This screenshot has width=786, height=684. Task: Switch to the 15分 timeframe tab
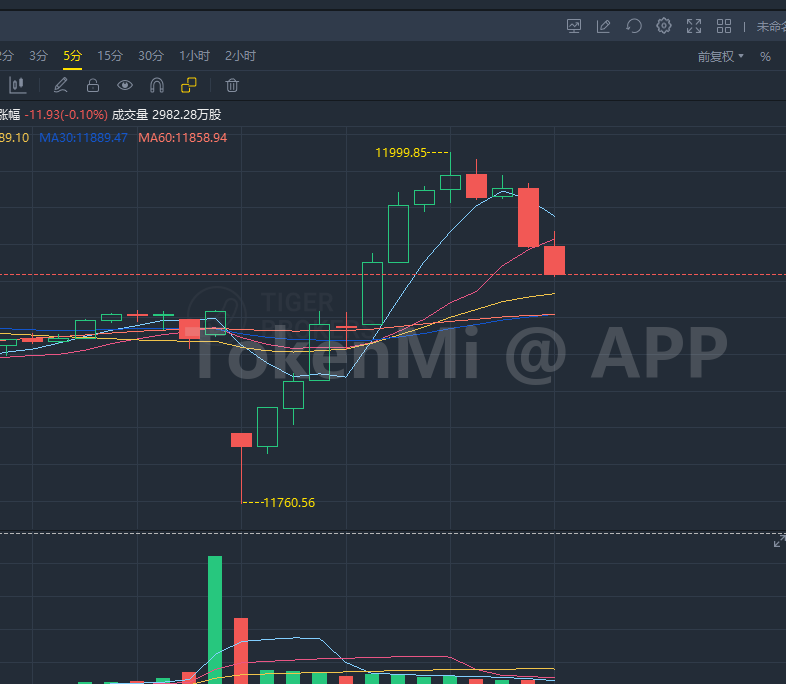(110, 56)
